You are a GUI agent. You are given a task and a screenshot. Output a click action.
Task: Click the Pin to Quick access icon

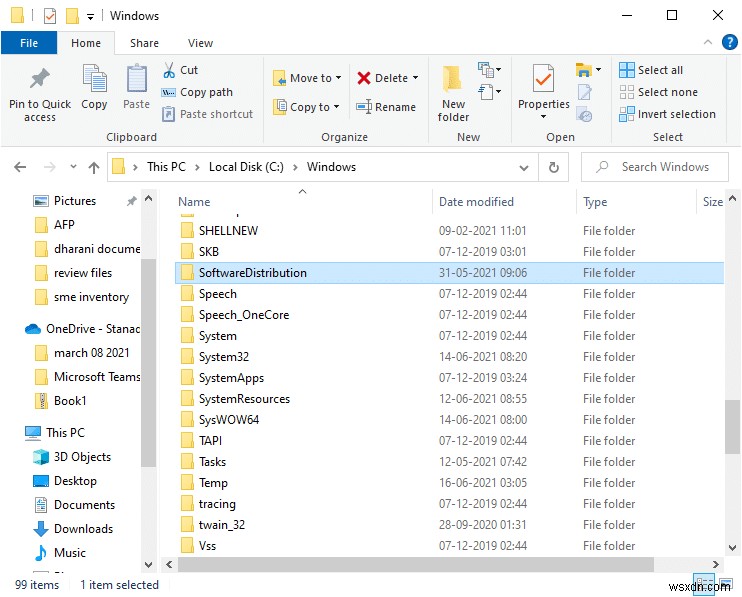40,79
